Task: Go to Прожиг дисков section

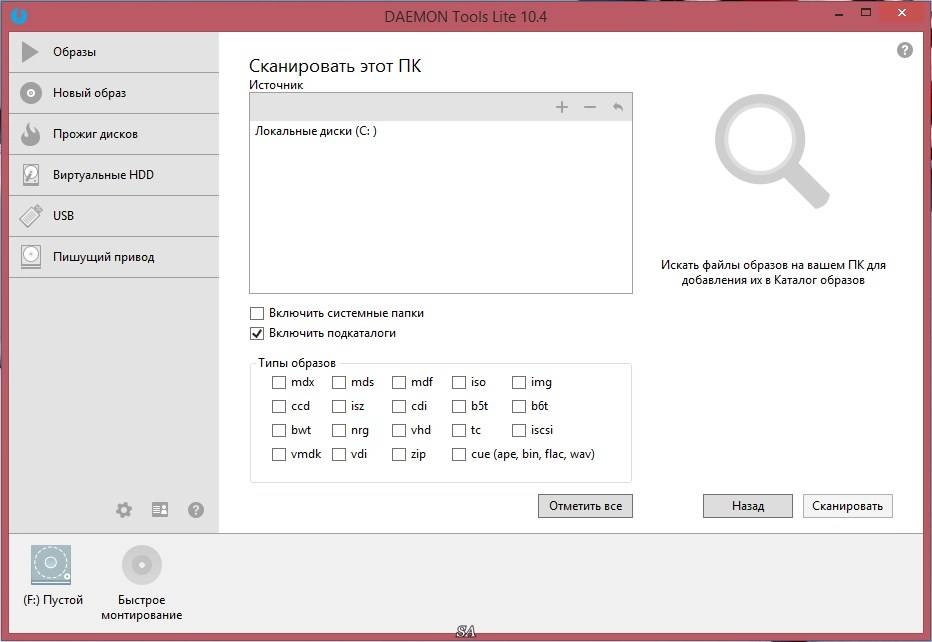Action: coord(114,134)
